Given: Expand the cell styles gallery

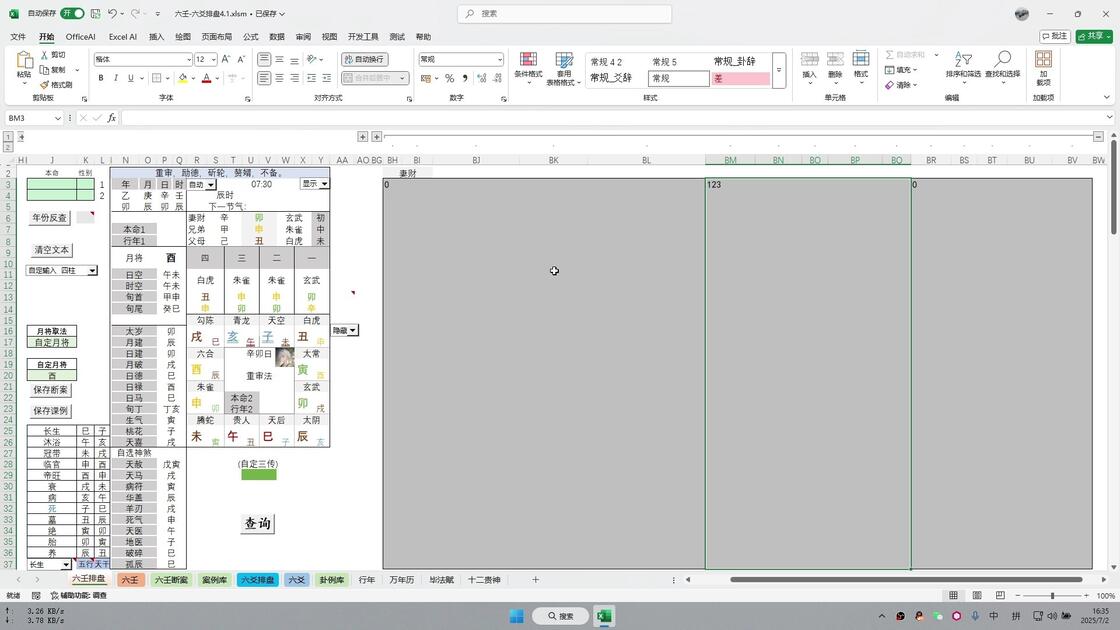Looking at the screenshot, I should (779, 71).
